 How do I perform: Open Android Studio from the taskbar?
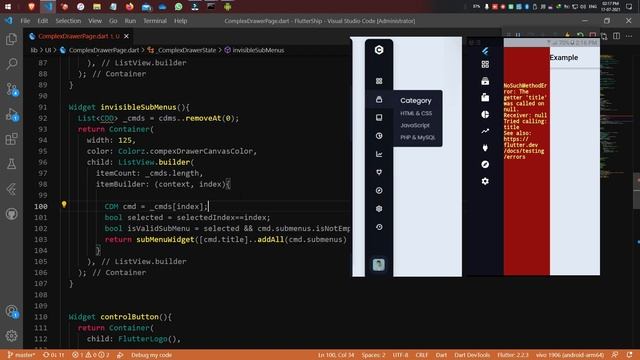[x=227, y=7]
